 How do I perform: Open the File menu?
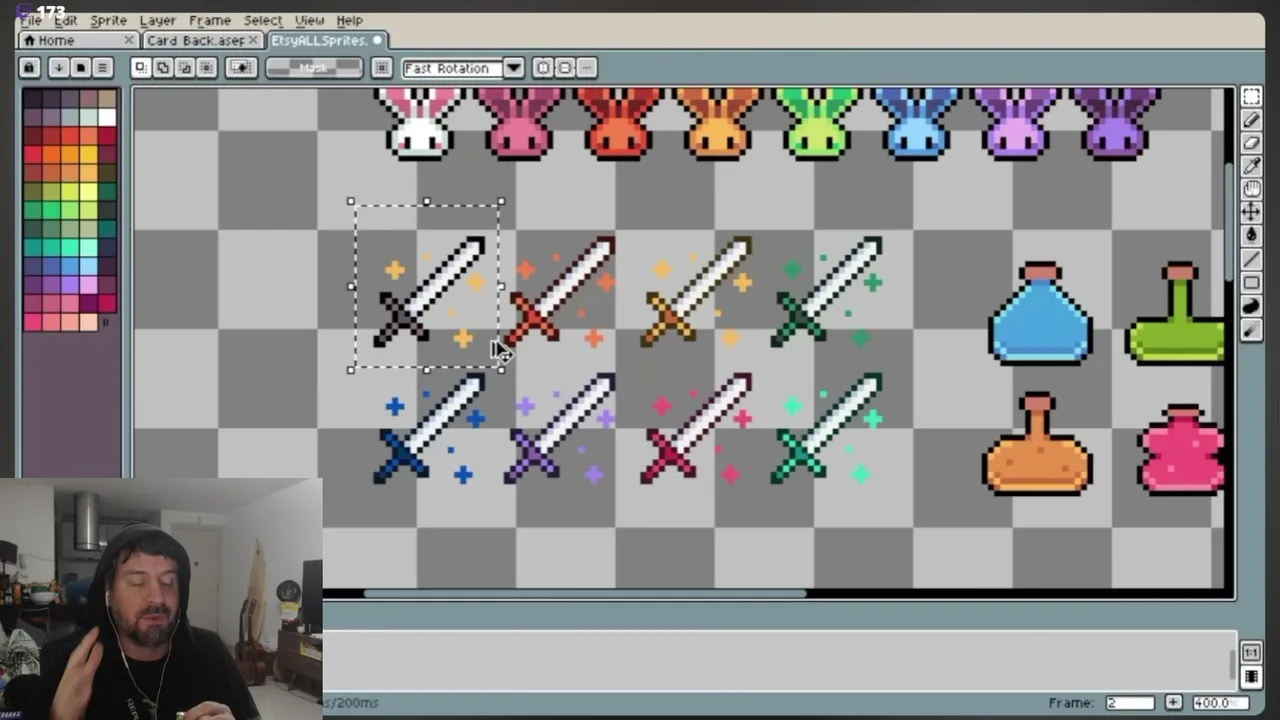coord(30,20)
